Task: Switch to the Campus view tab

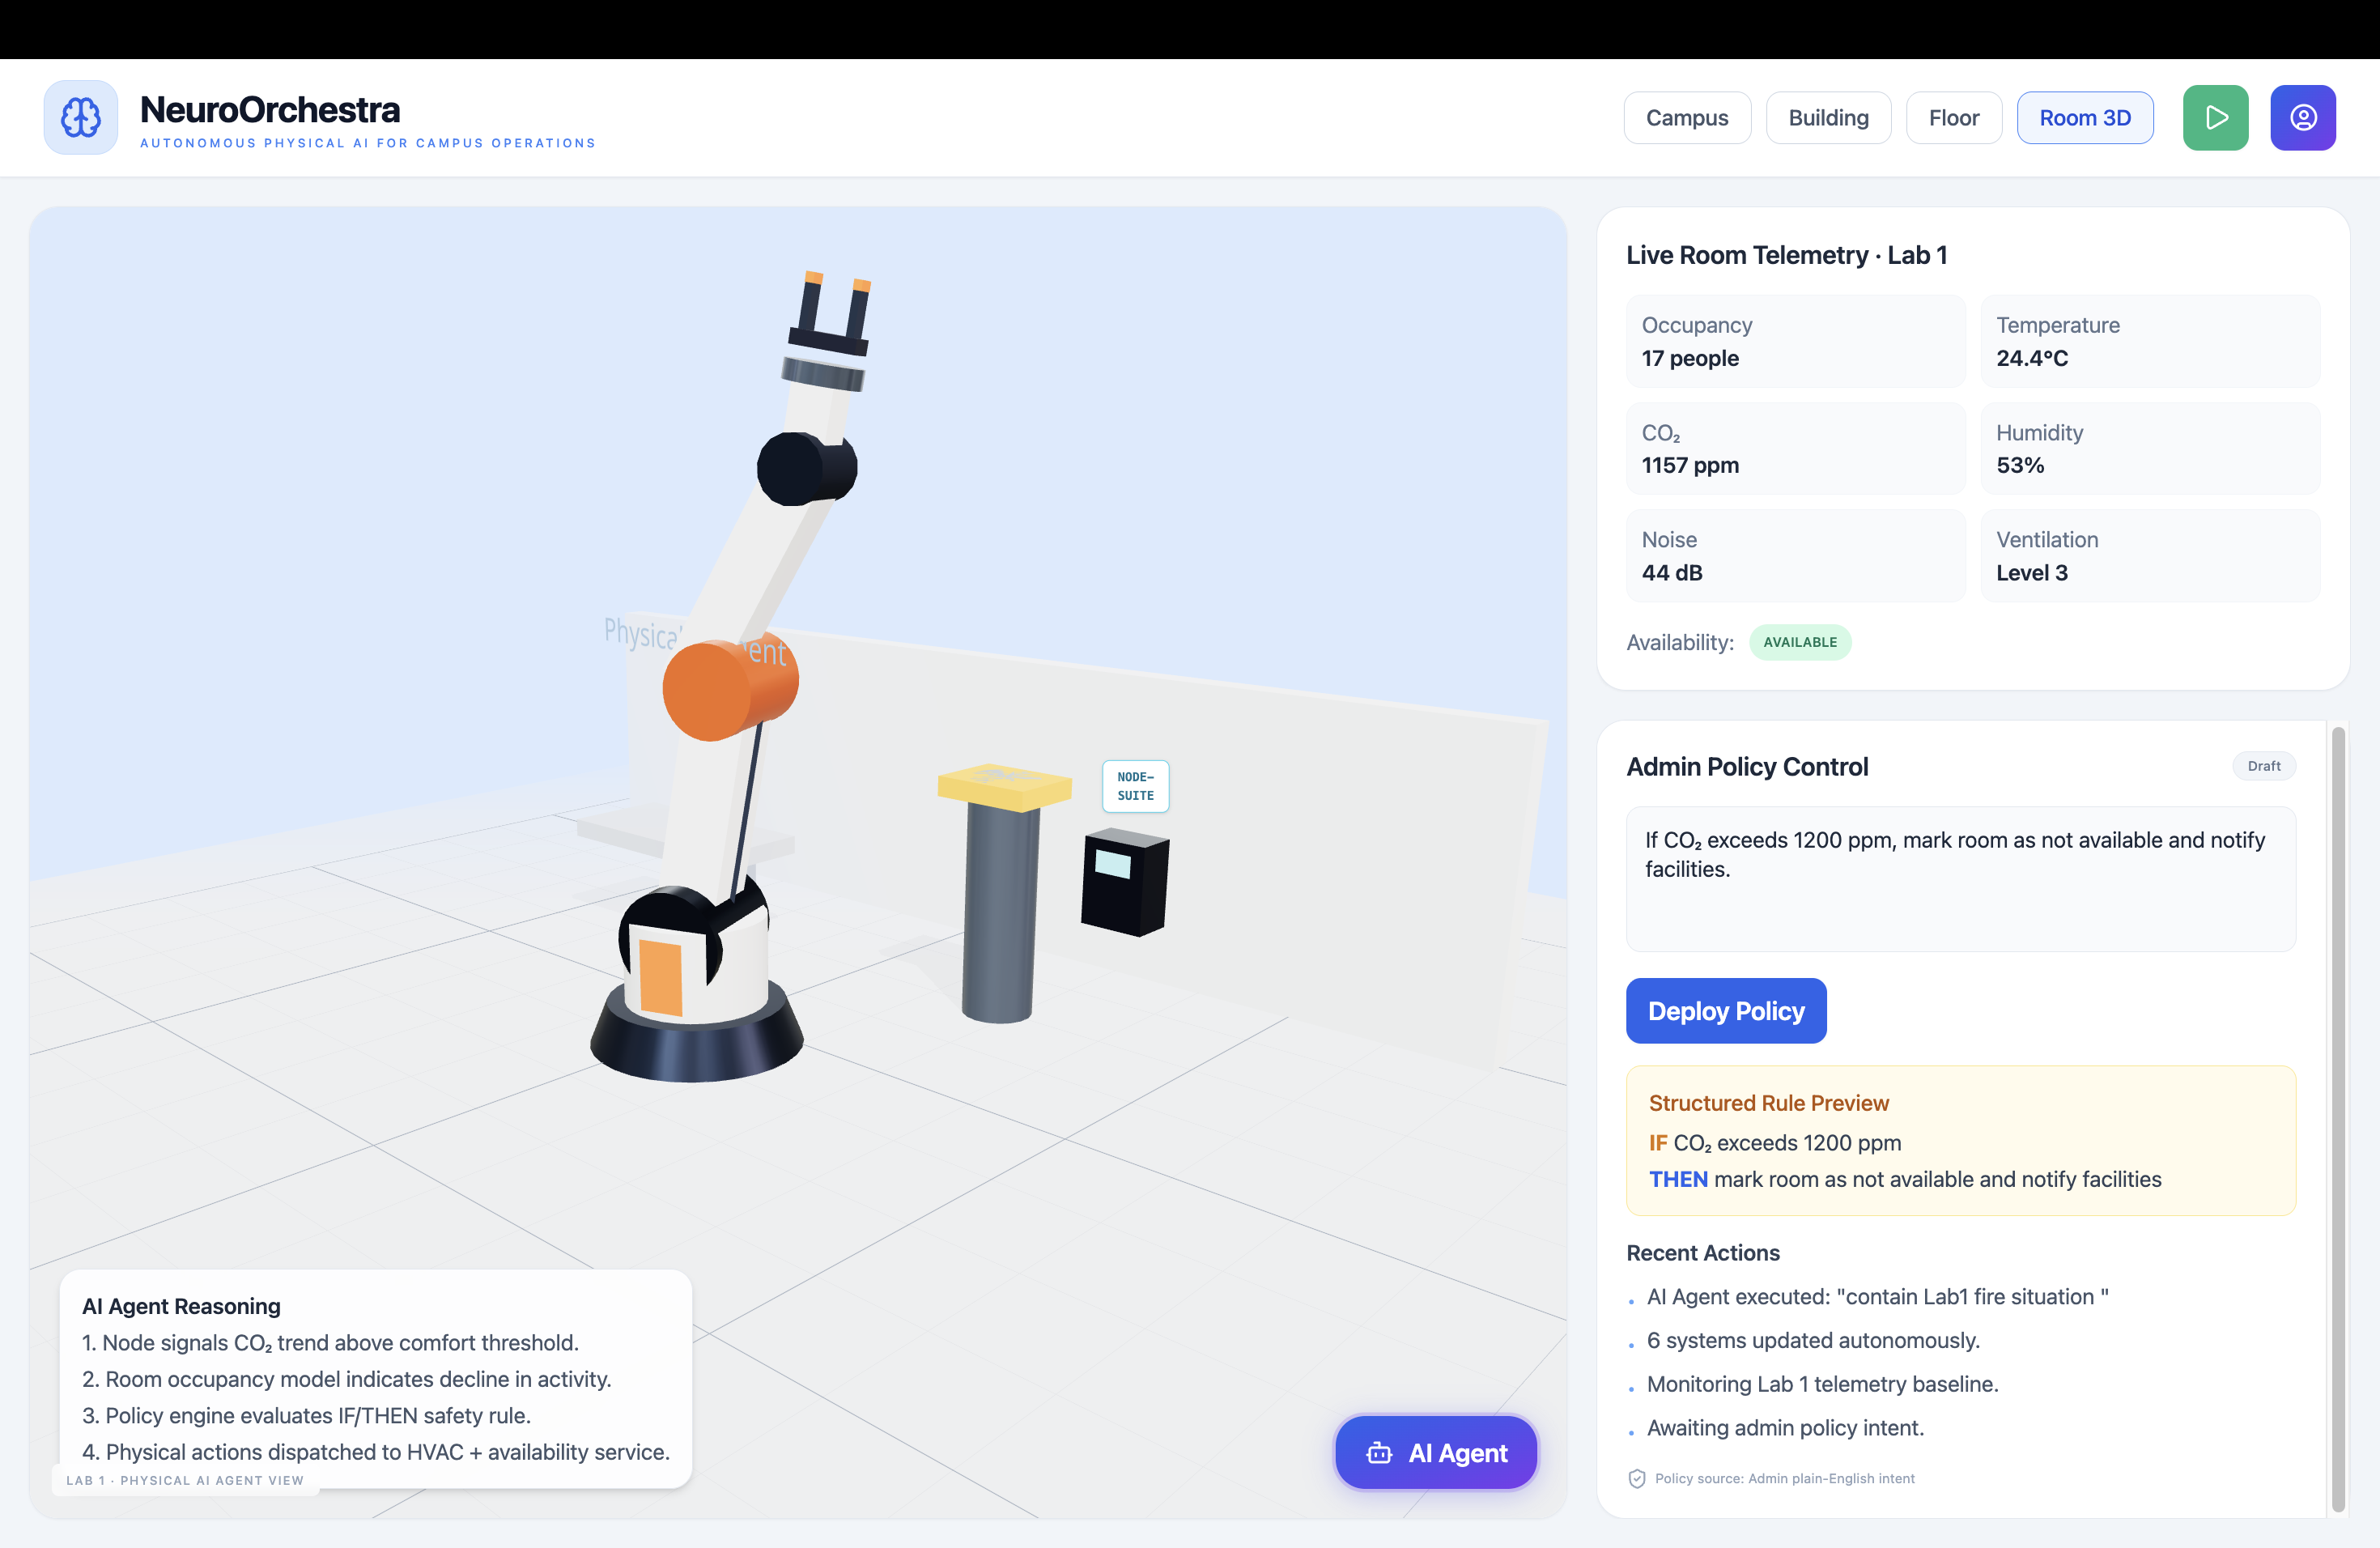Action: (x=1686, y=118)
